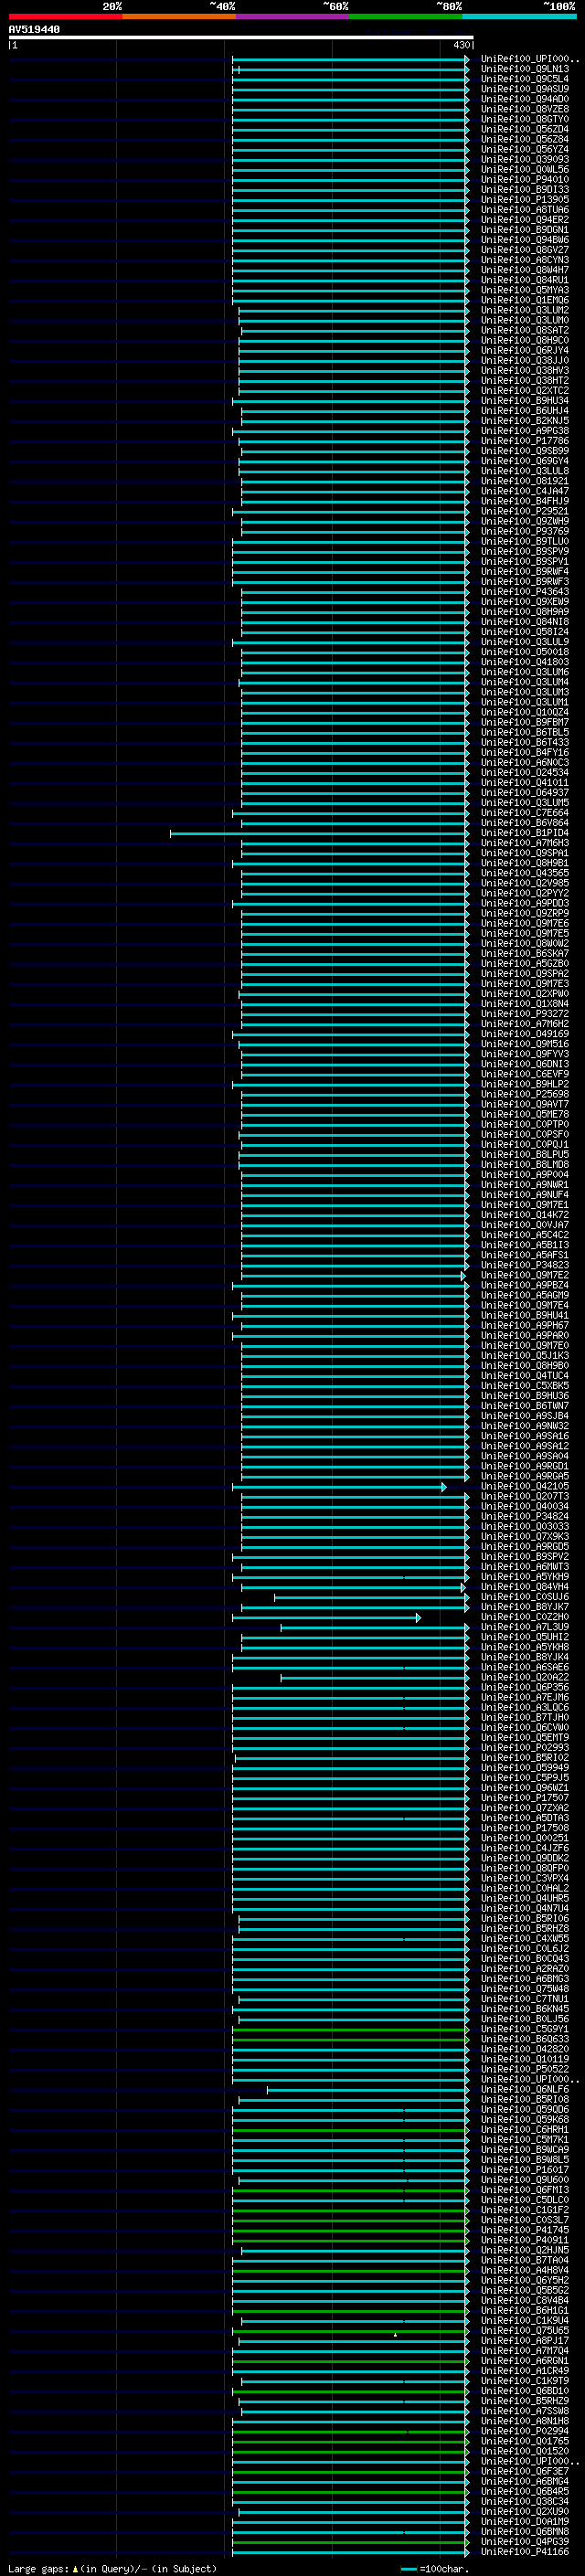Open hit UniRef100_P17786
This screenshot has width=585, height=2576.
[525, 441]
